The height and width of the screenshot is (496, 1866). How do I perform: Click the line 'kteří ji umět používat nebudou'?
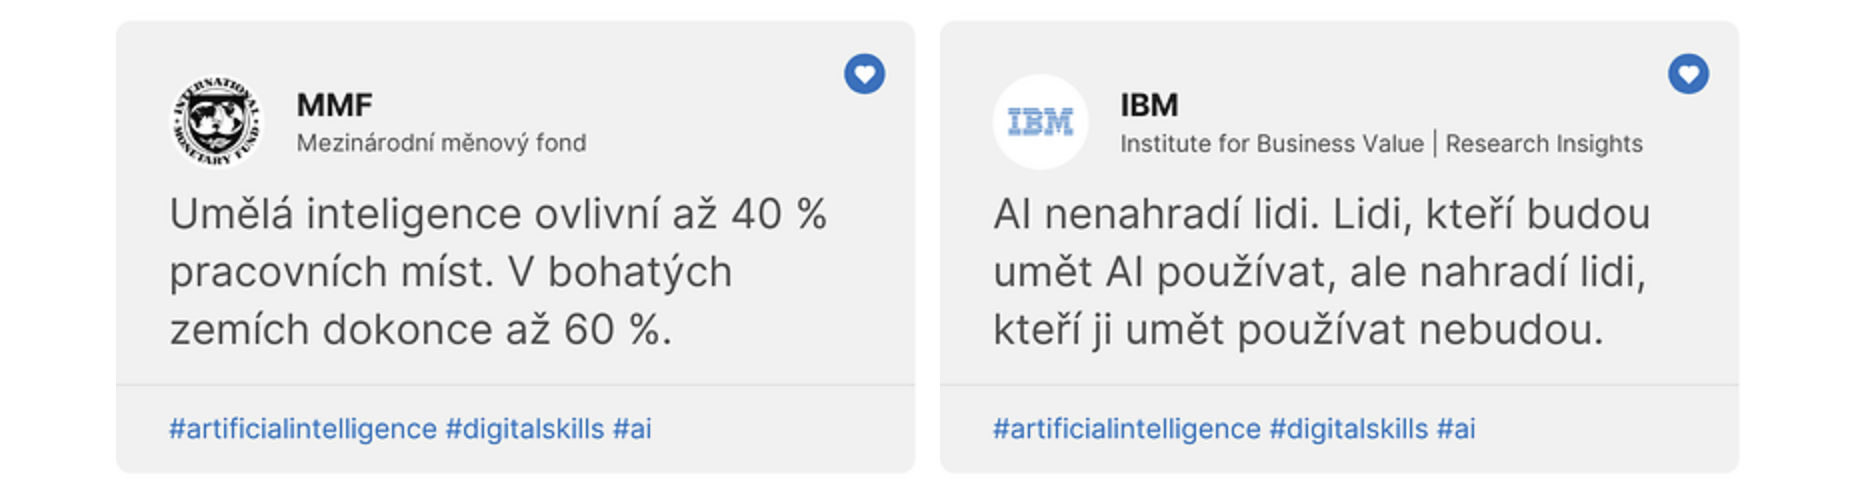pyautogui.click(x=1298, y=330)
